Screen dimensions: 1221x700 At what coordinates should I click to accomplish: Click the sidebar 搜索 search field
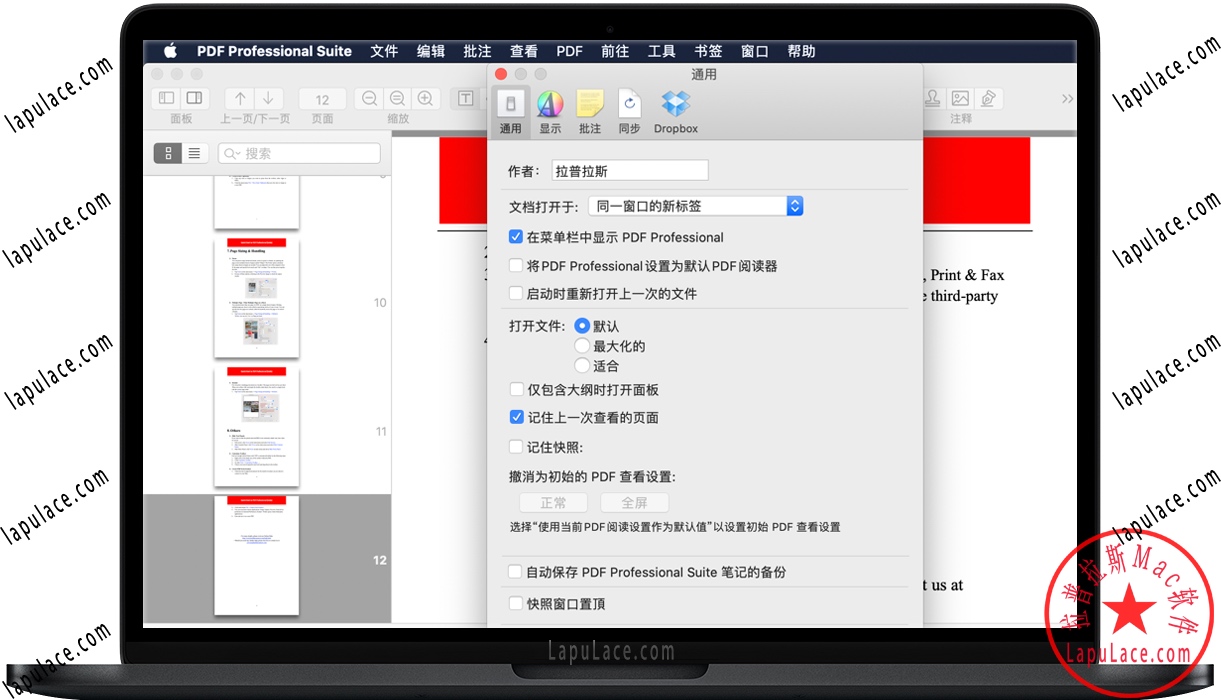tap(299, 153)
